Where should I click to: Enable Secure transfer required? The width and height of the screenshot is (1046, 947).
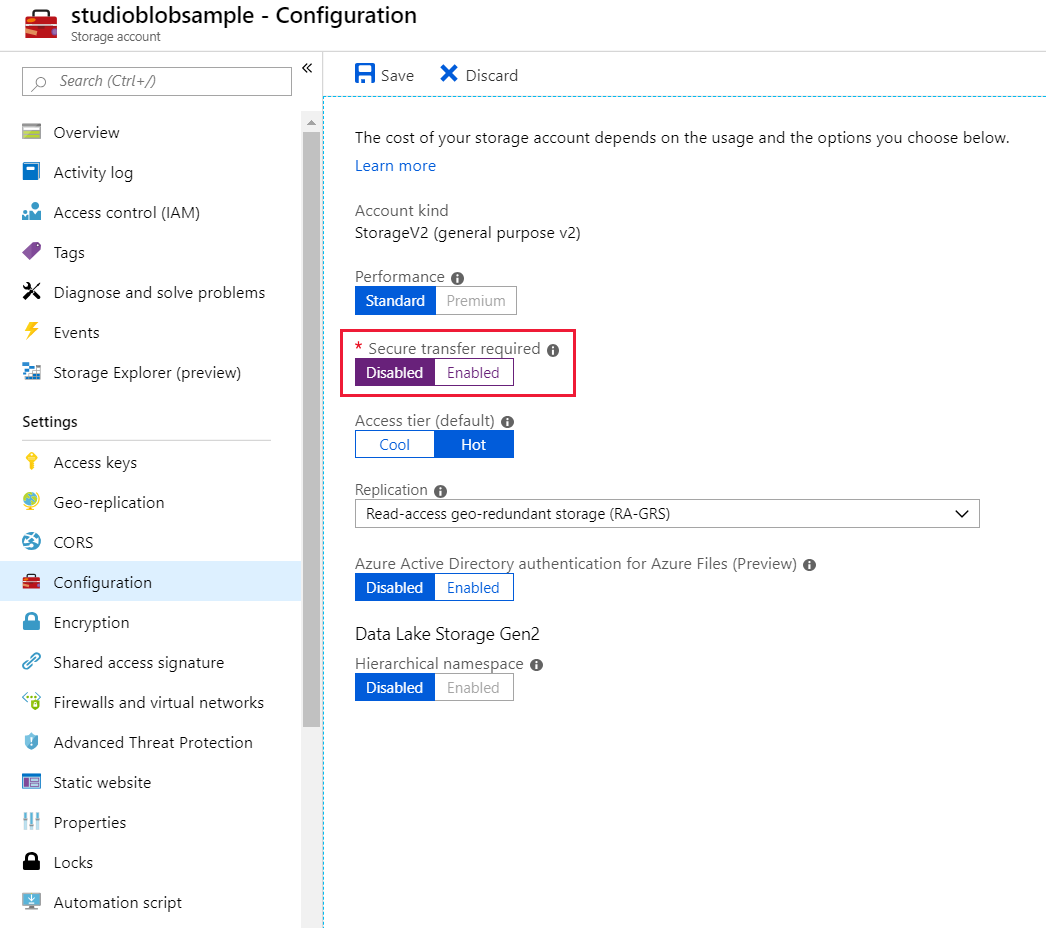[x=473, y=371]
